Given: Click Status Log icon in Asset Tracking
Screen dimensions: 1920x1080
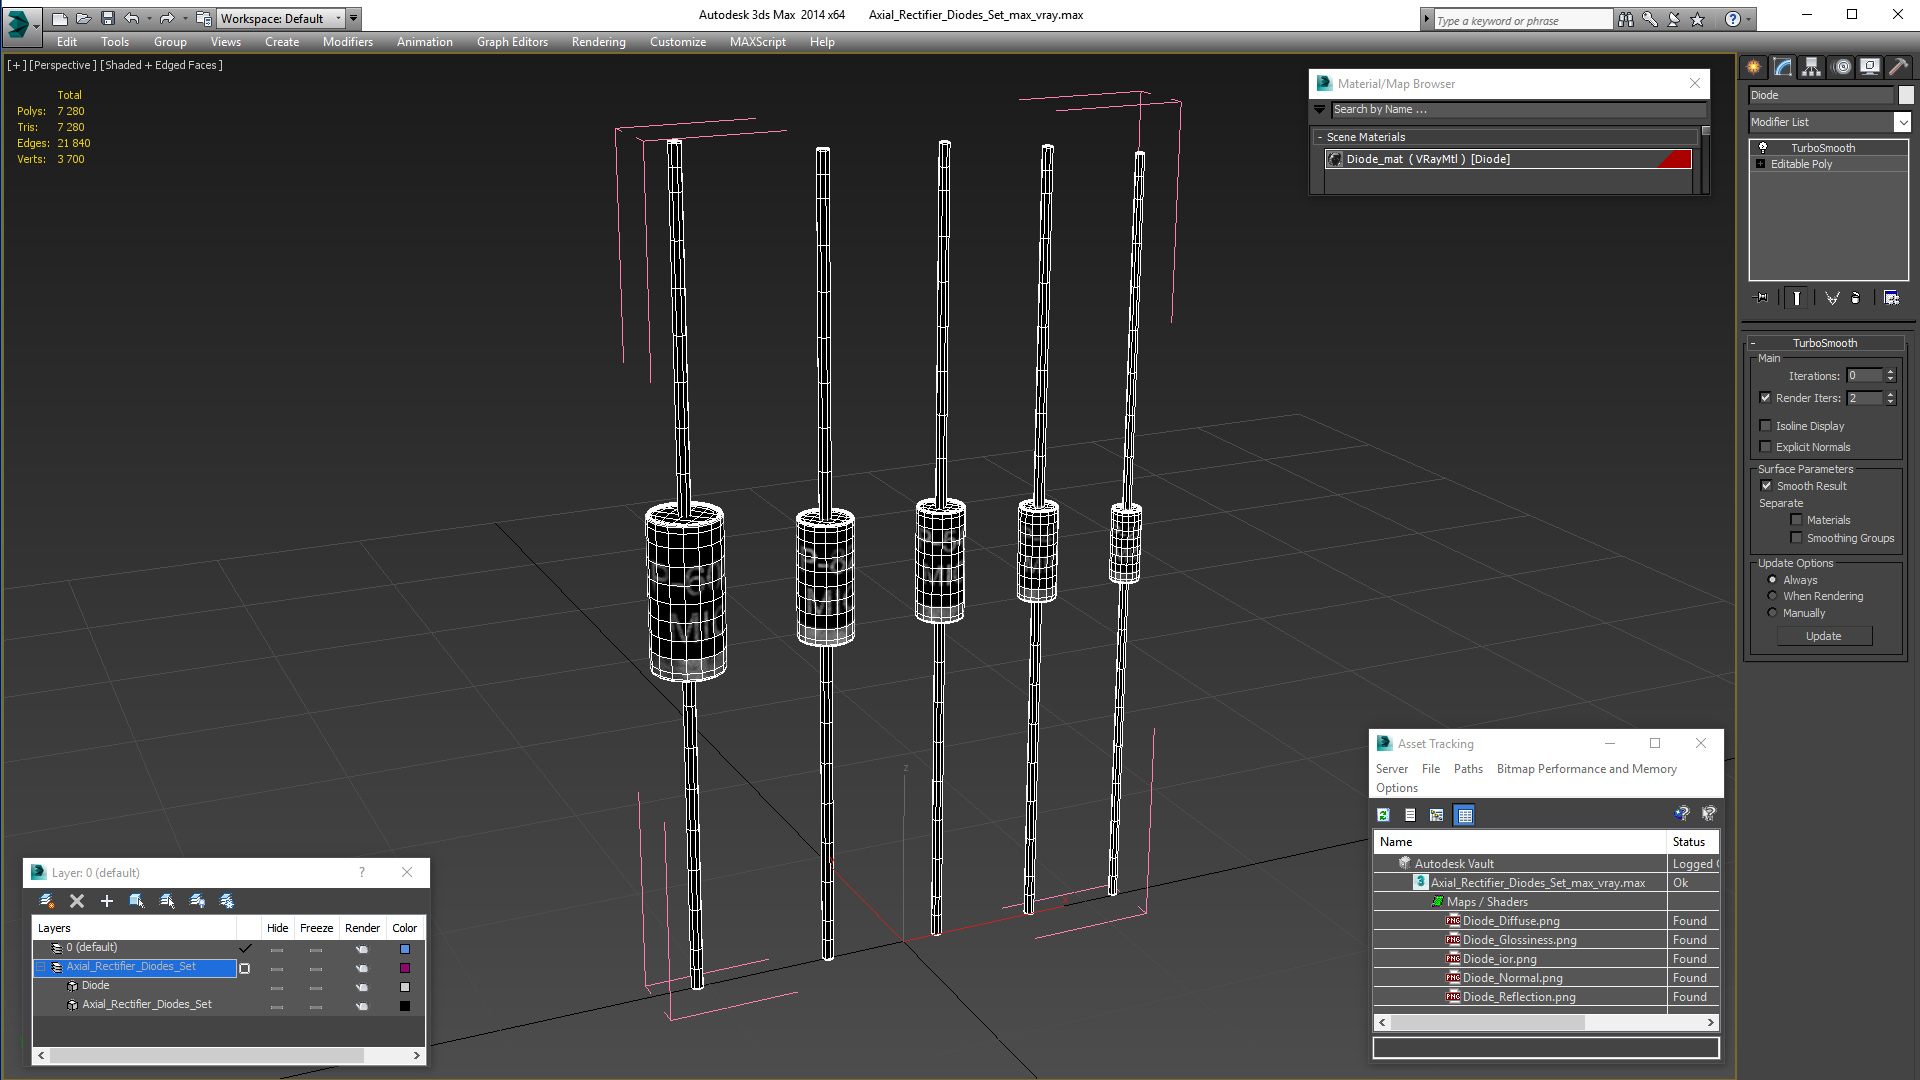Looking at the screenshot, I should (1410, 815).
